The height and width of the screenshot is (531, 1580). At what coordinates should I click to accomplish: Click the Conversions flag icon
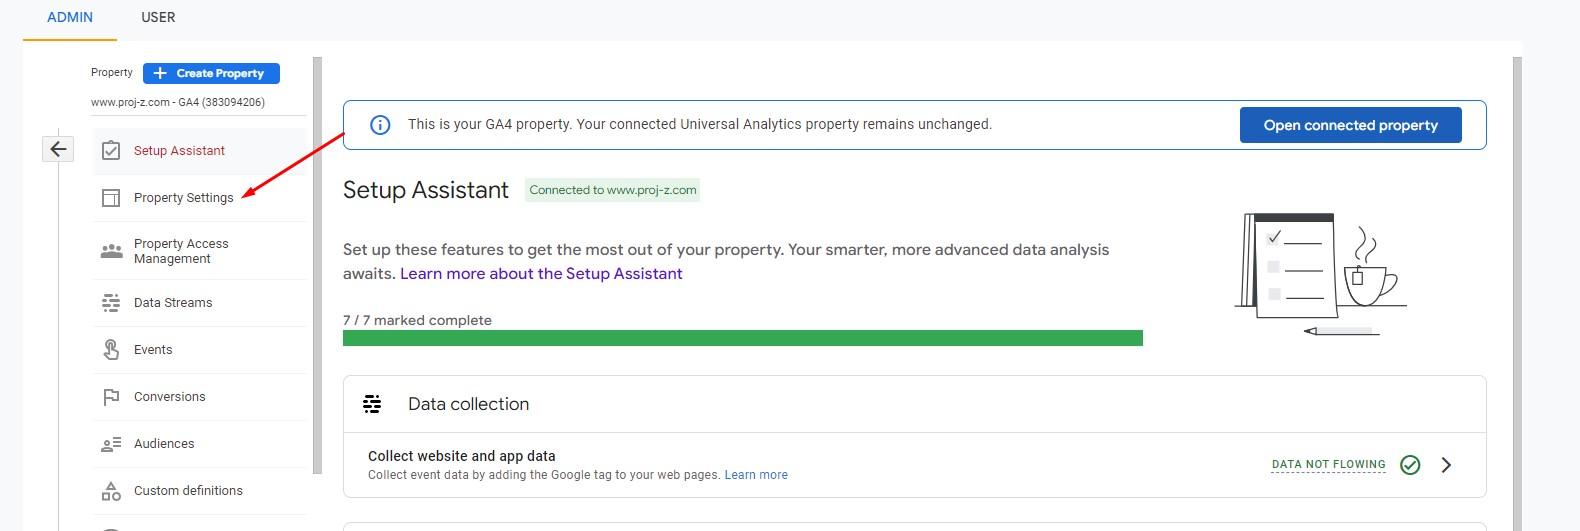[x=111, y=397]
